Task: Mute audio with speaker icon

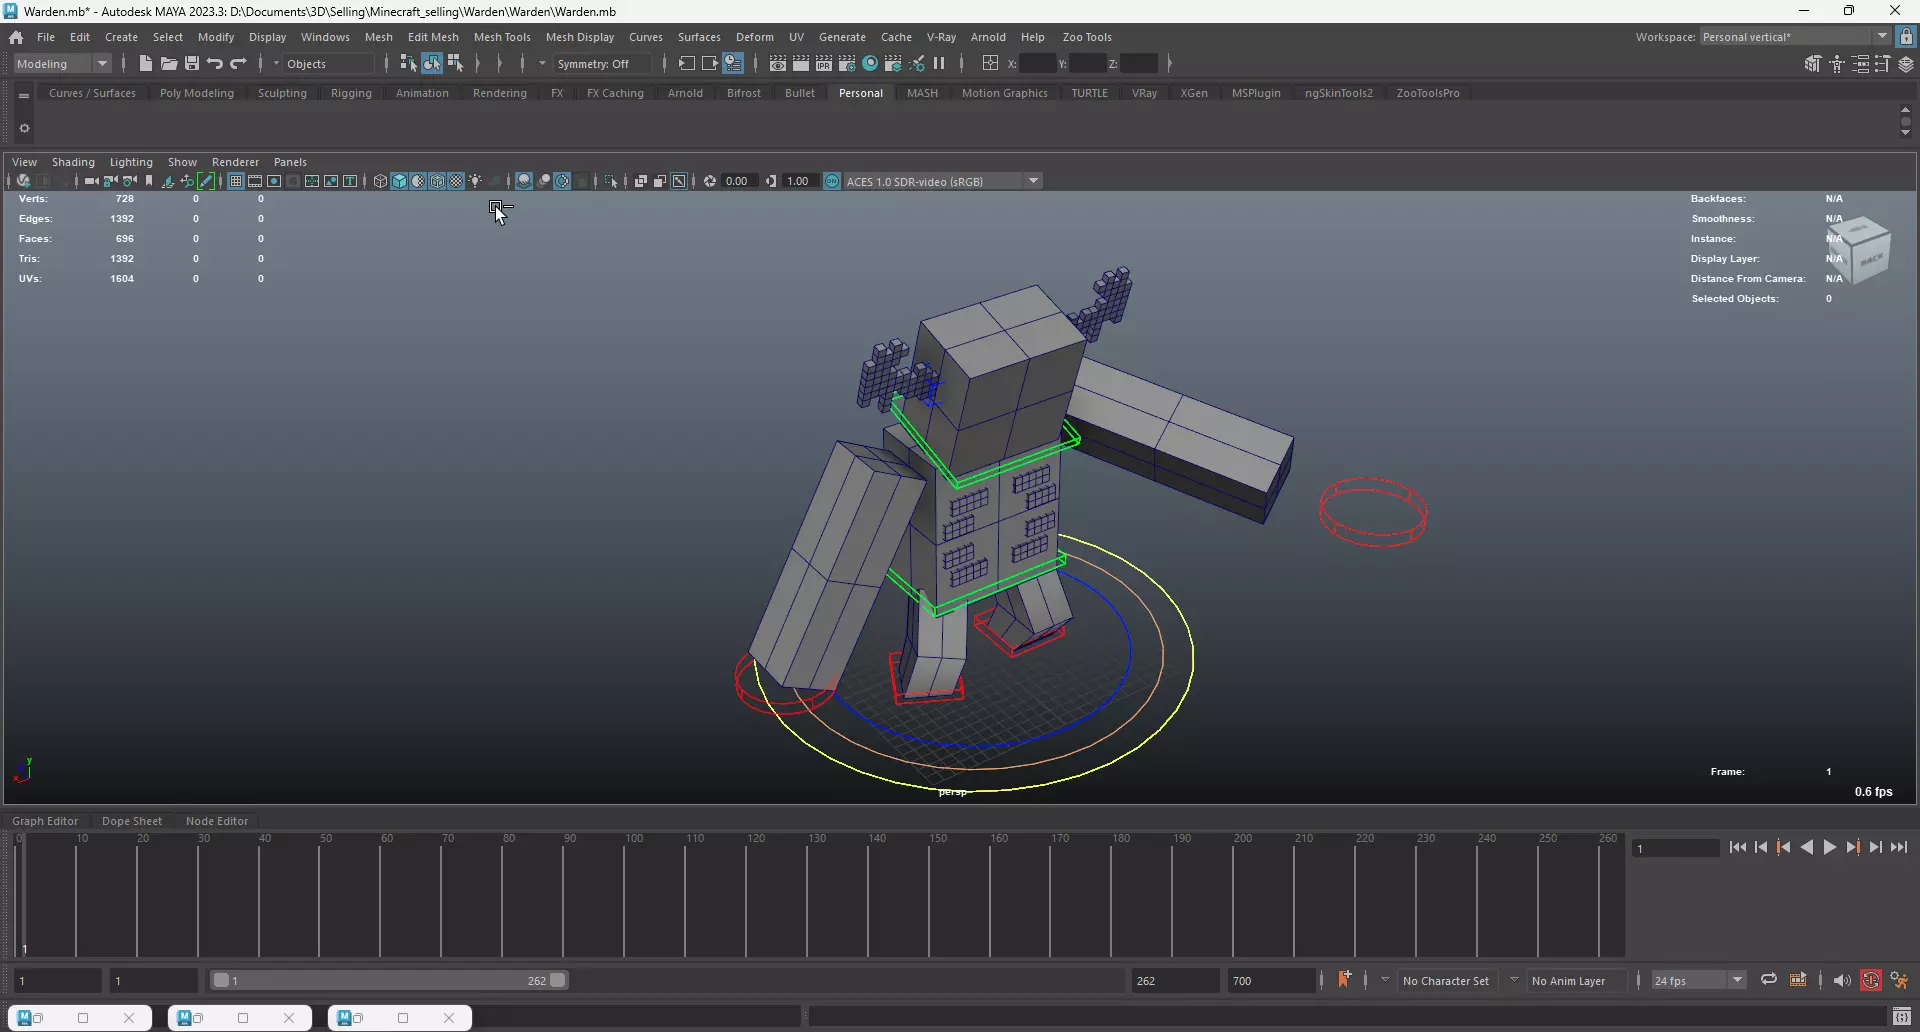Action: click(x=1842, y=980)
